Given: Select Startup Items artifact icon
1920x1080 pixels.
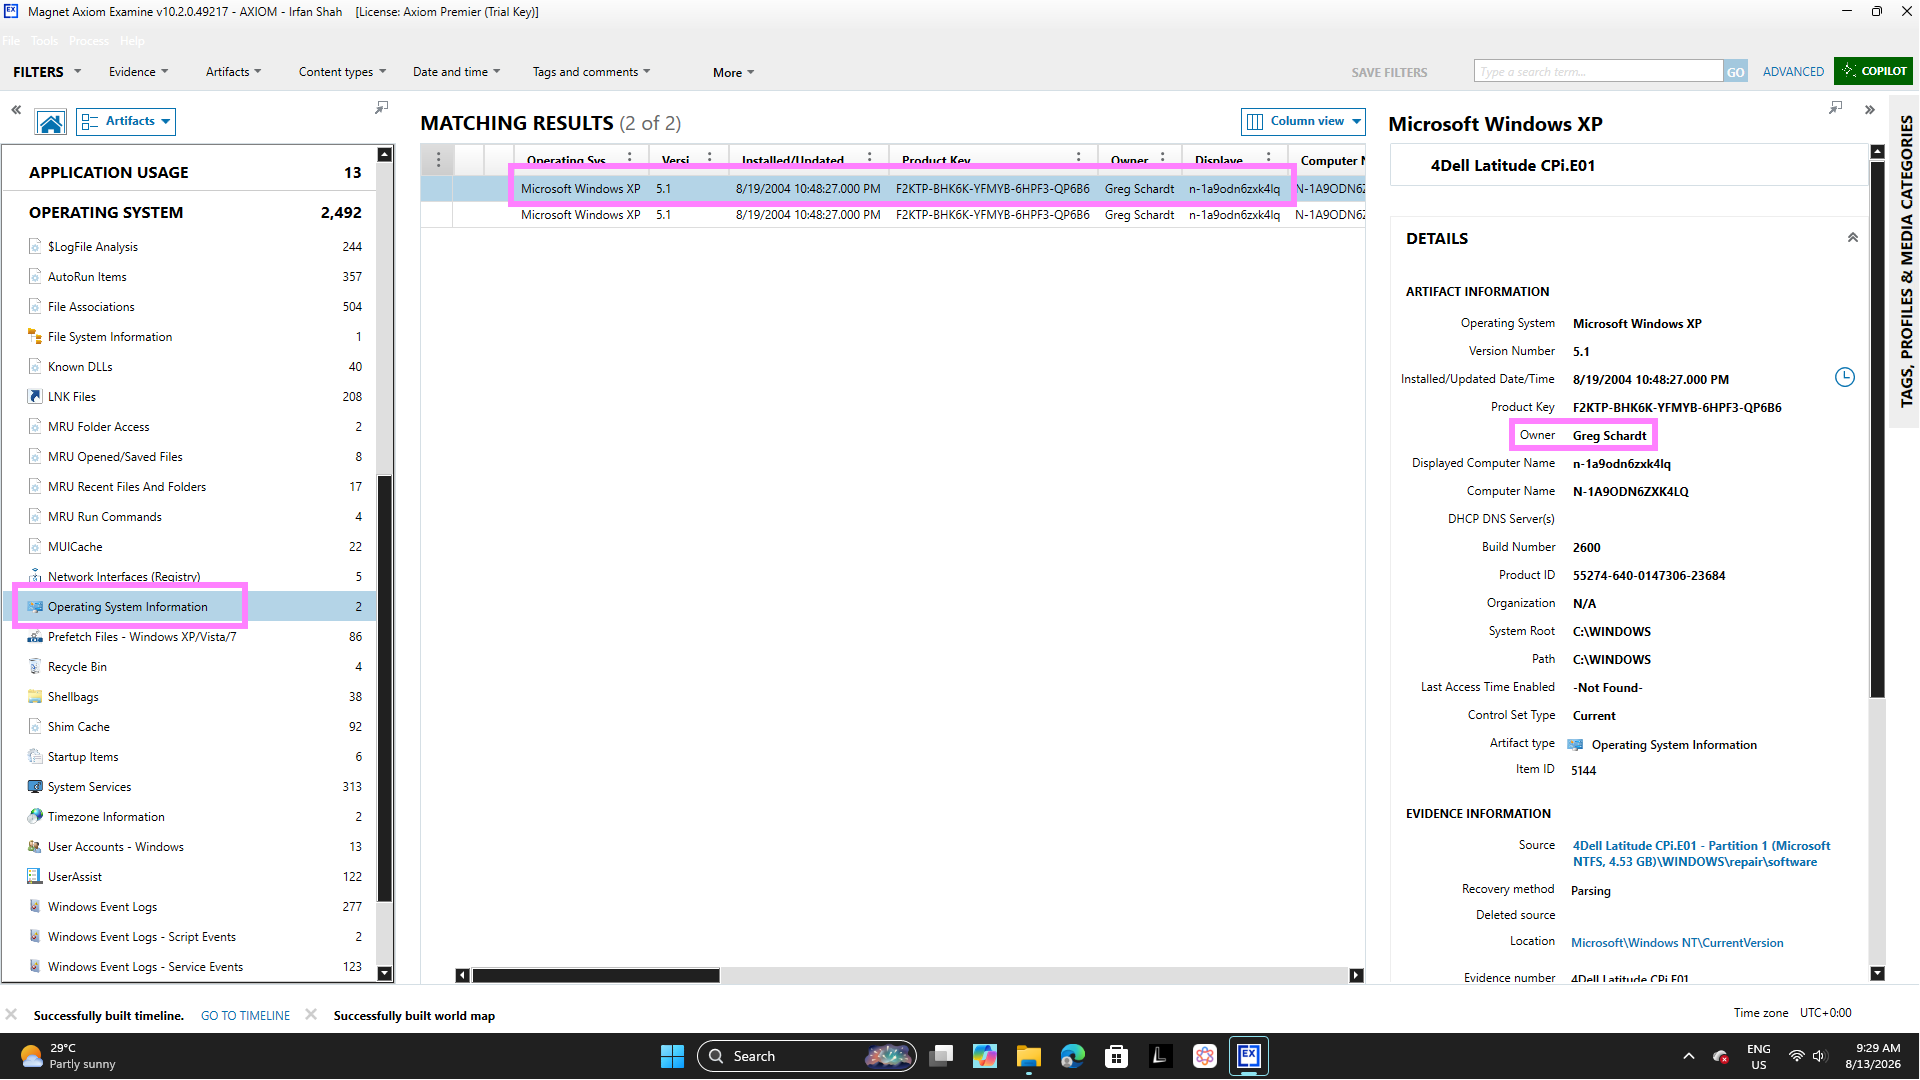Looking at the screenshot, I should click(35, 756).
